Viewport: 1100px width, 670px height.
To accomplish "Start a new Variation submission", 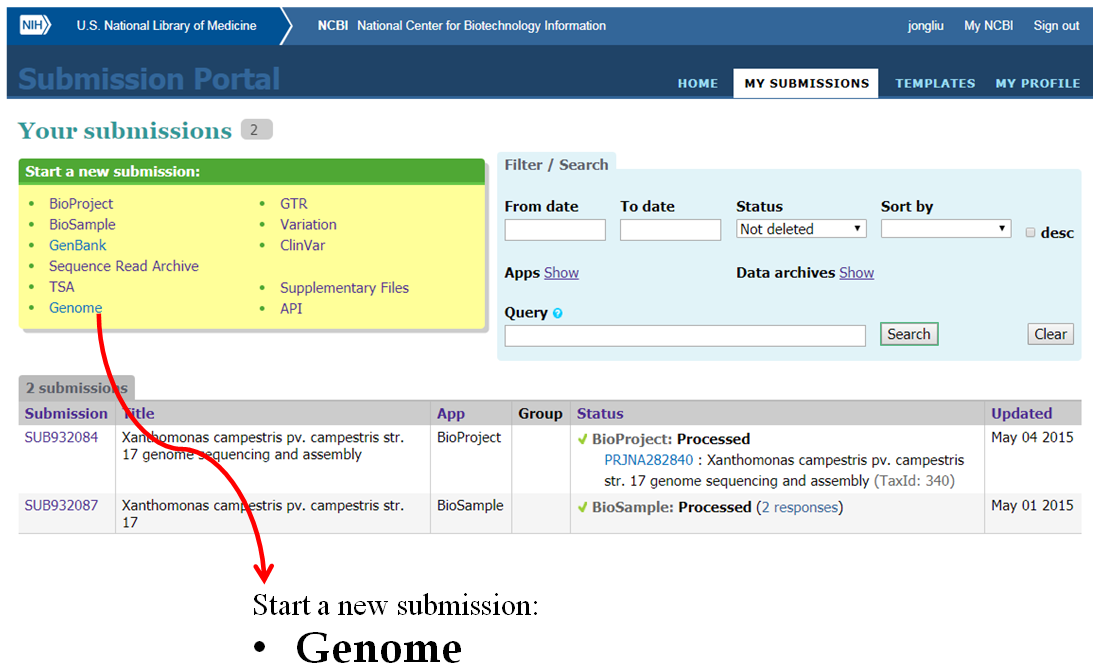I will tap(308, 225).
